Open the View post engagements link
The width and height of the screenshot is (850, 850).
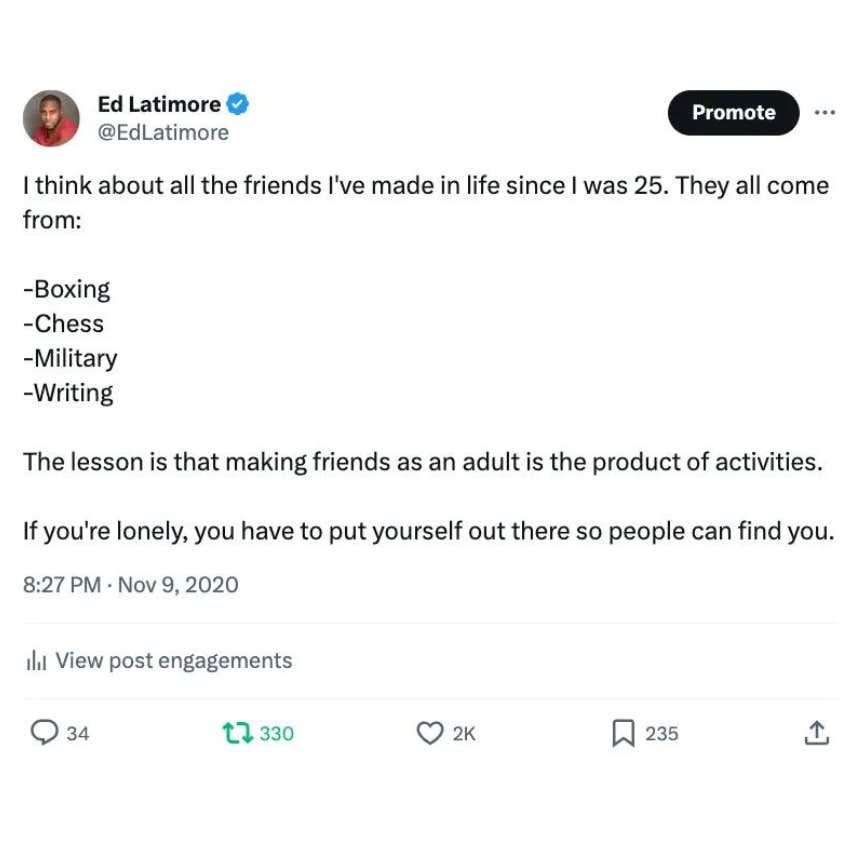point(174,661)
